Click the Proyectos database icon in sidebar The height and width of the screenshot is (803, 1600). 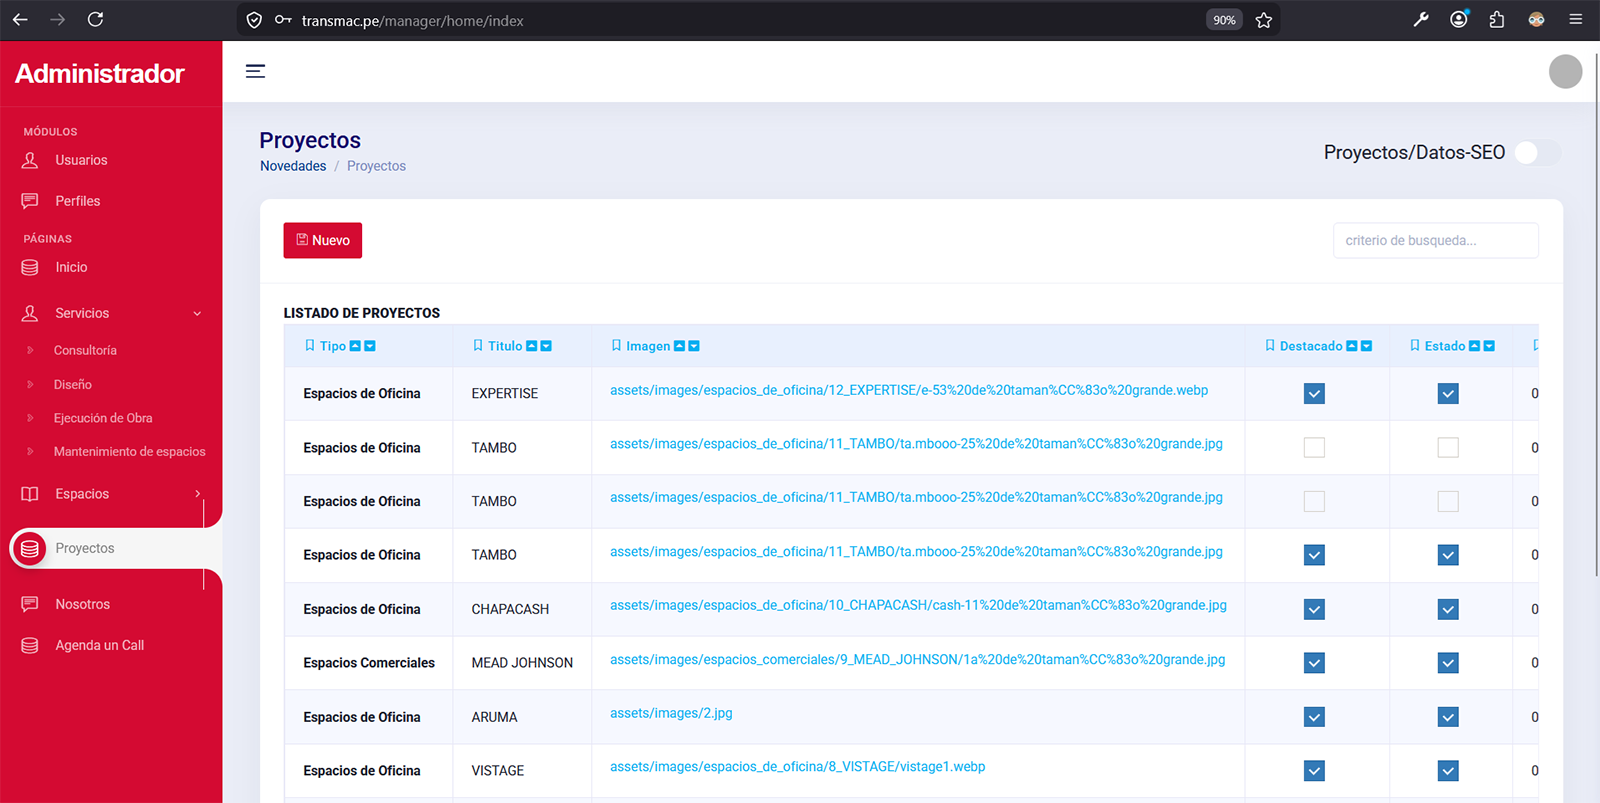[x=30, y=549]
